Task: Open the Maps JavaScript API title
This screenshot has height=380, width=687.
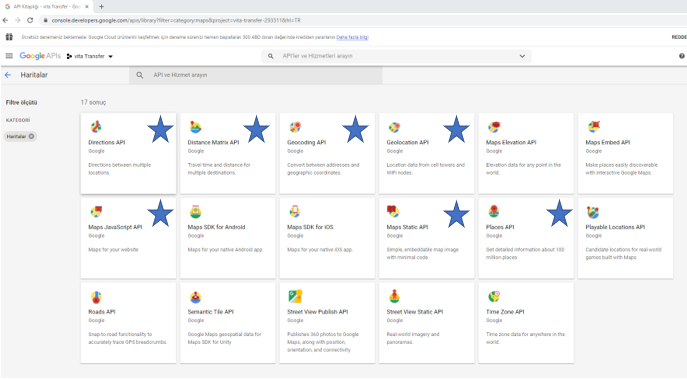Action: [x=115, y=227]
